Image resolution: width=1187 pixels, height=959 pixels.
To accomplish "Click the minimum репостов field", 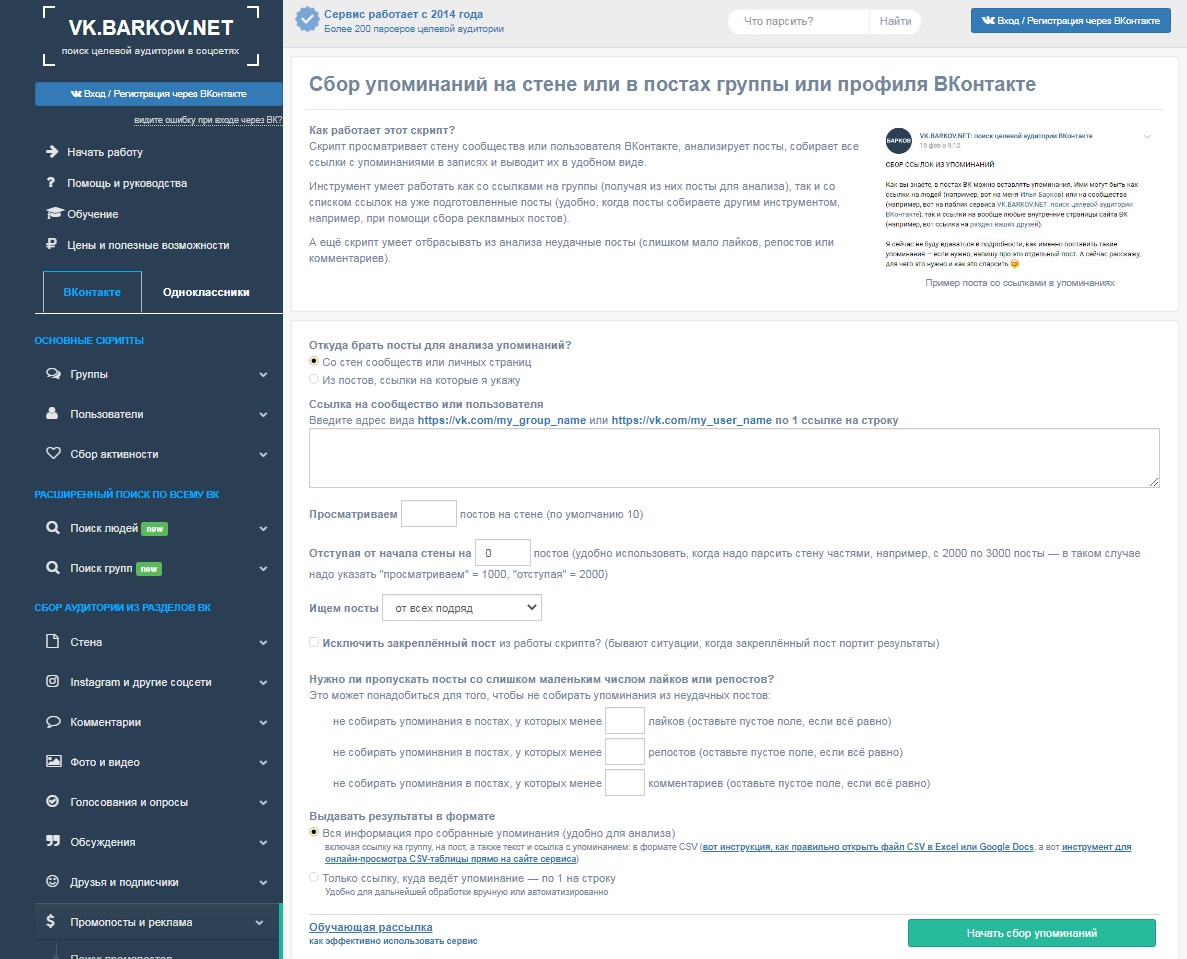I will tap(625, 752).
